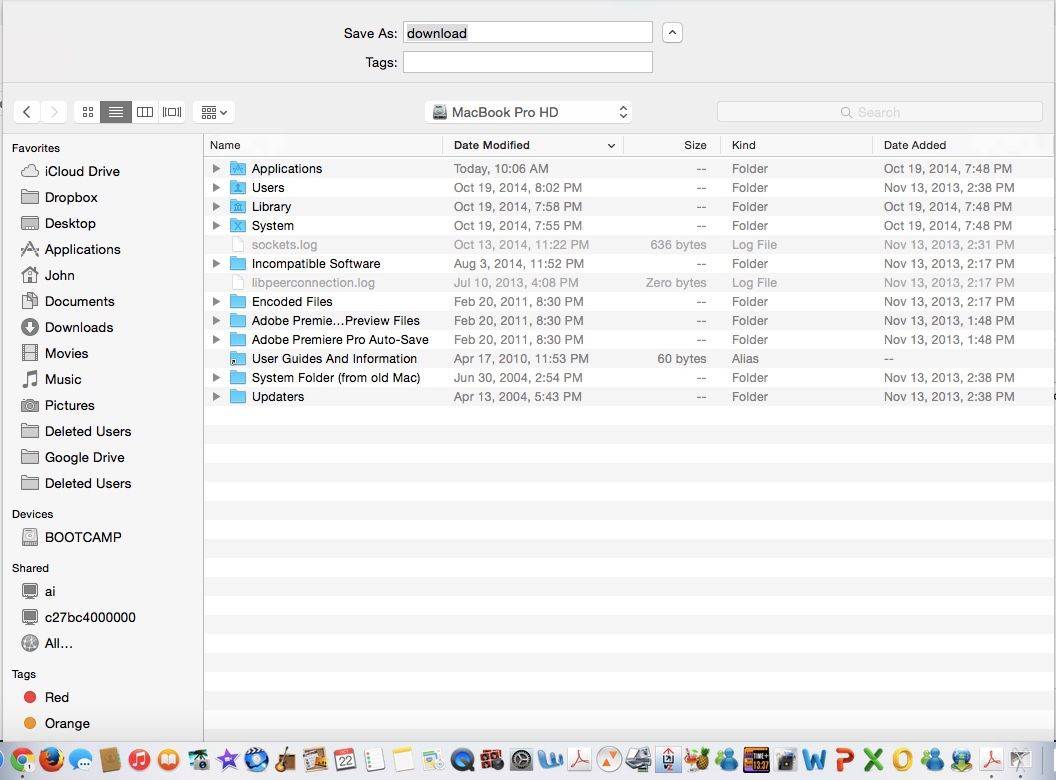The width and height of the screenshot is (1056, 780).
Task: Open Firefox from the Dock
Action: click(x=51, y=760)
